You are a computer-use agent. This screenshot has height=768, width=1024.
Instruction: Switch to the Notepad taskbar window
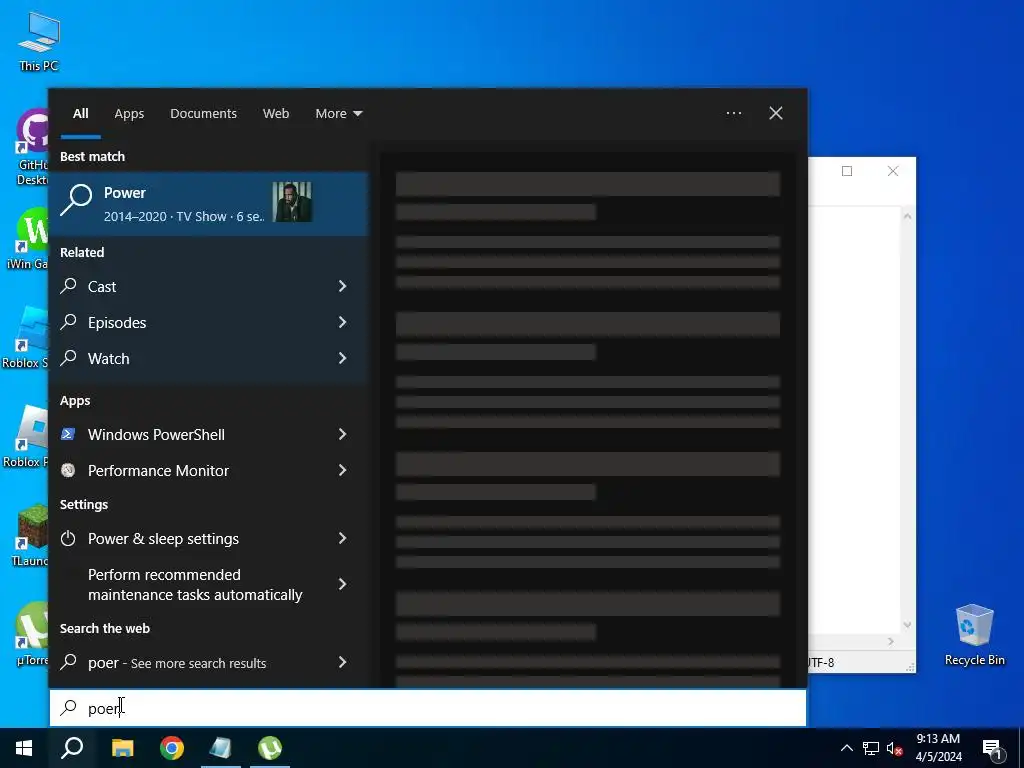tap(221, 748)
